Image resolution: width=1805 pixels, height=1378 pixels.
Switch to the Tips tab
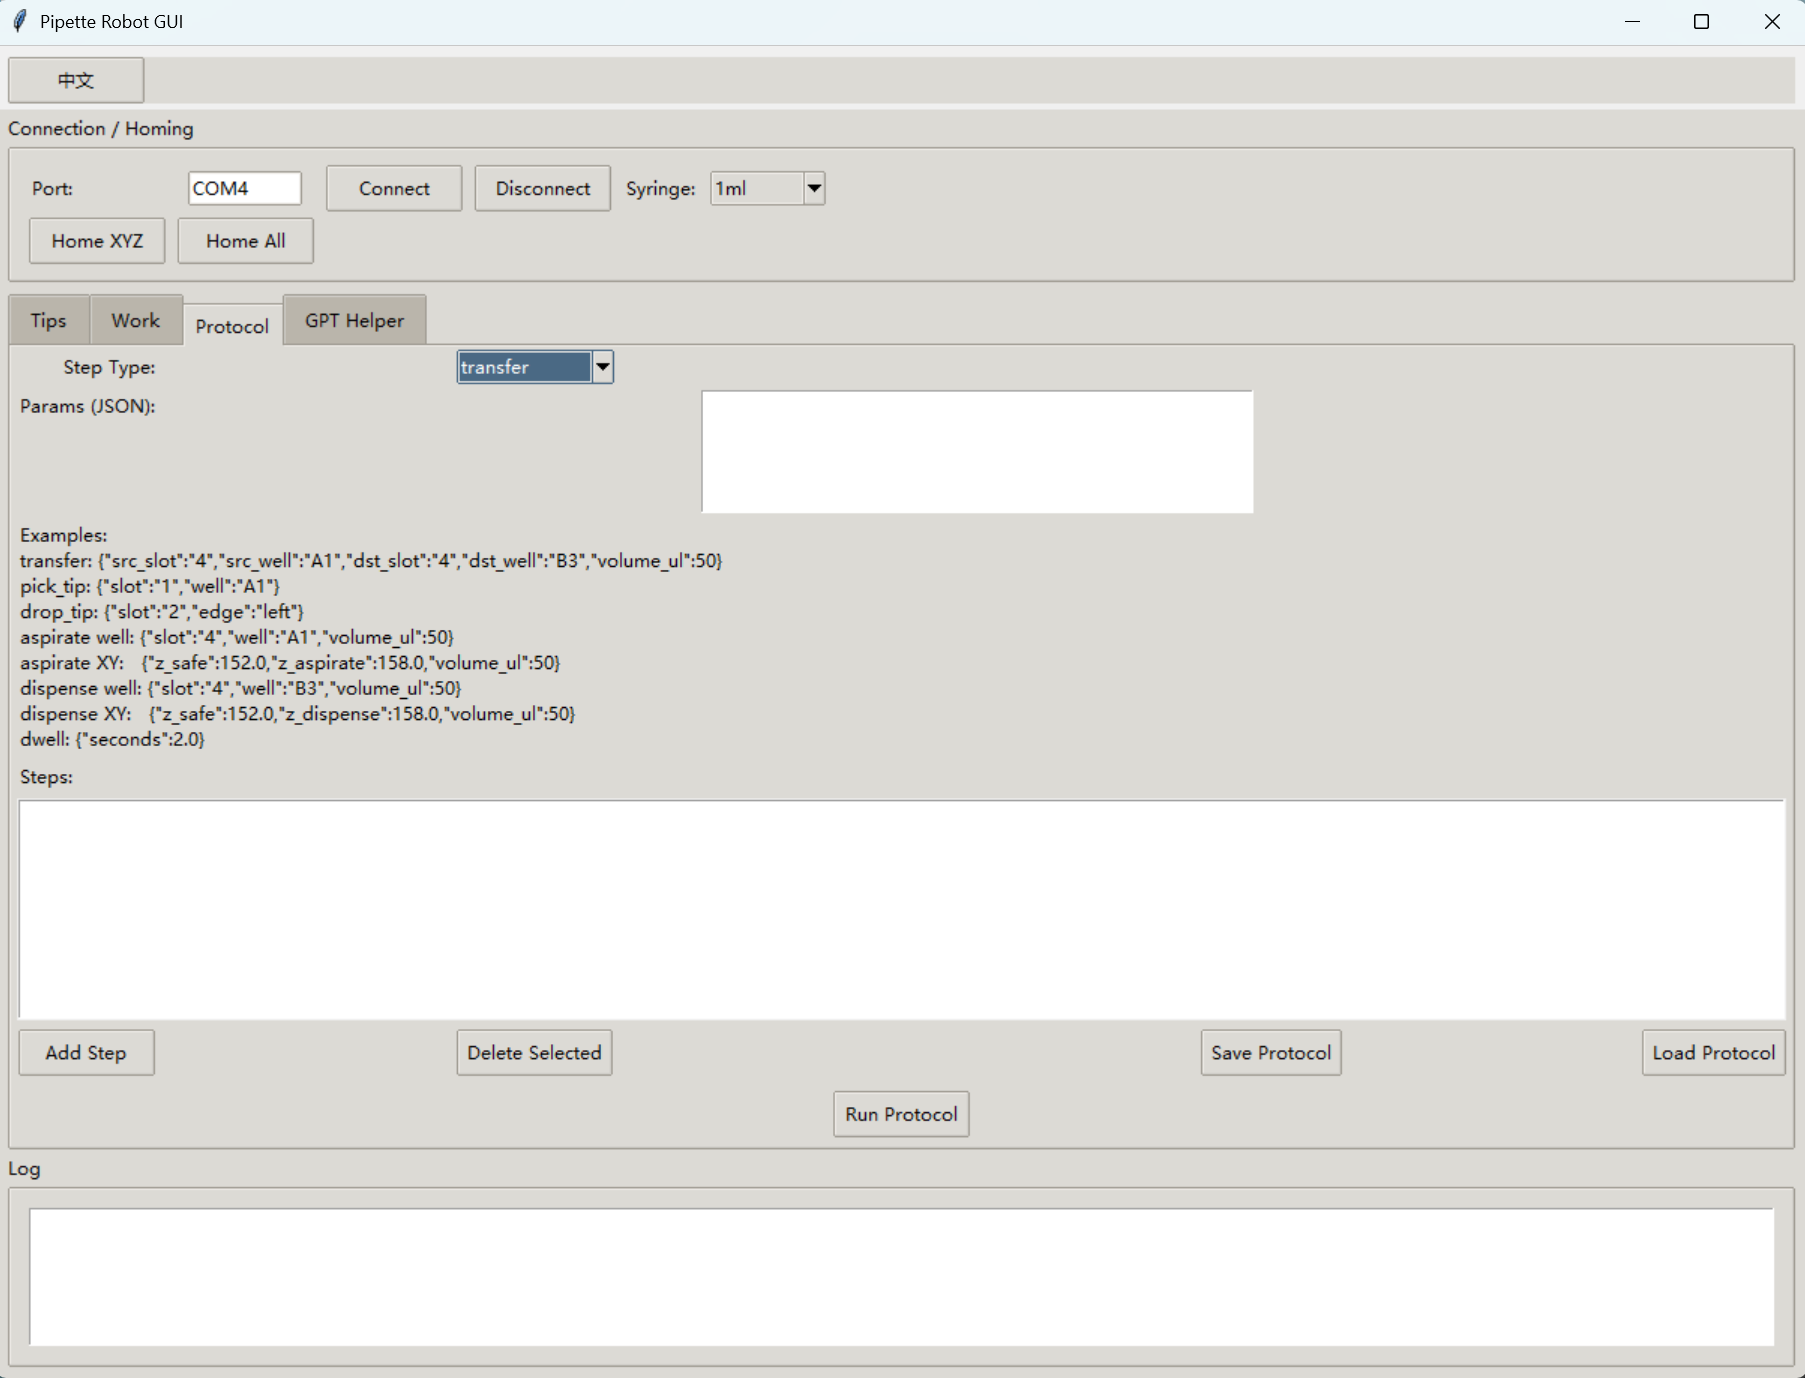click(48, 320)
